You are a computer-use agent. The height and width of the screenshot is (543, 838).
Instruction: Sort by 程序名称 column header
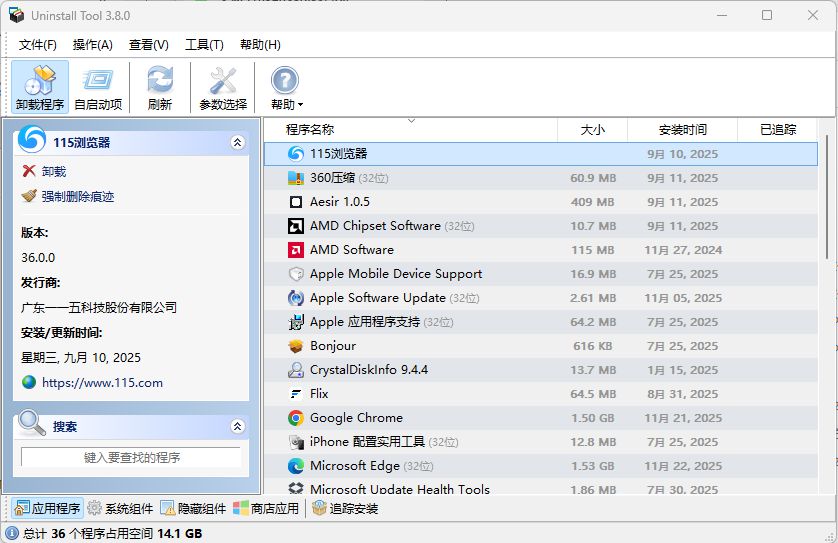(x=410, y=130)
